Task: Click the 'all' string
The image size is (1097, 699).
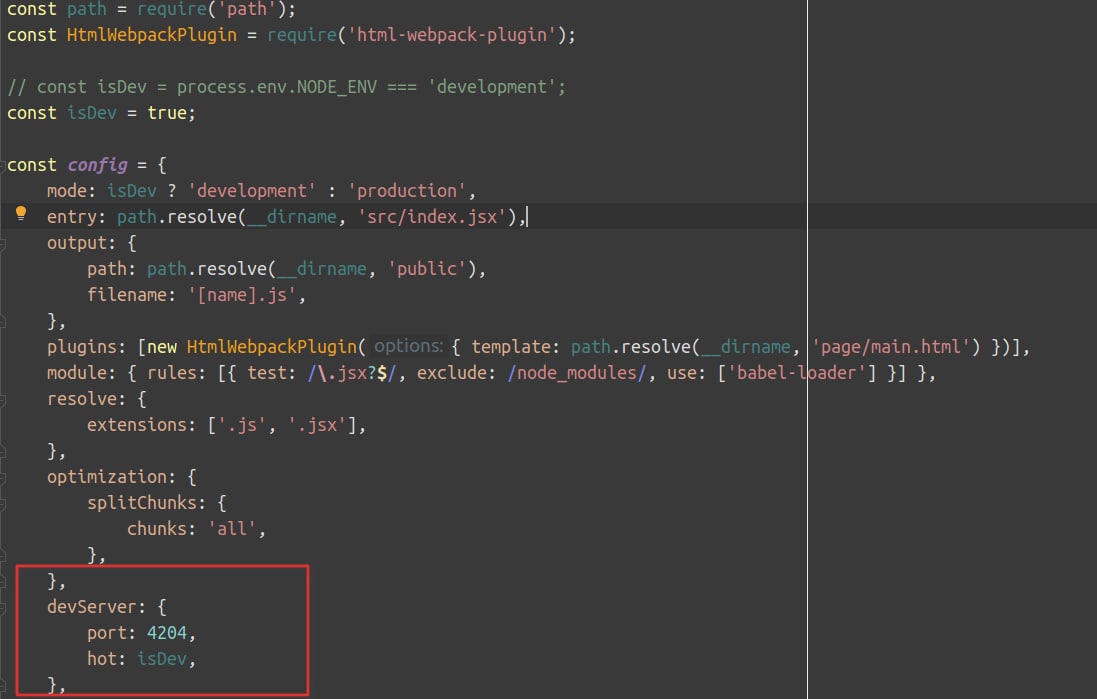Action: 232,529
